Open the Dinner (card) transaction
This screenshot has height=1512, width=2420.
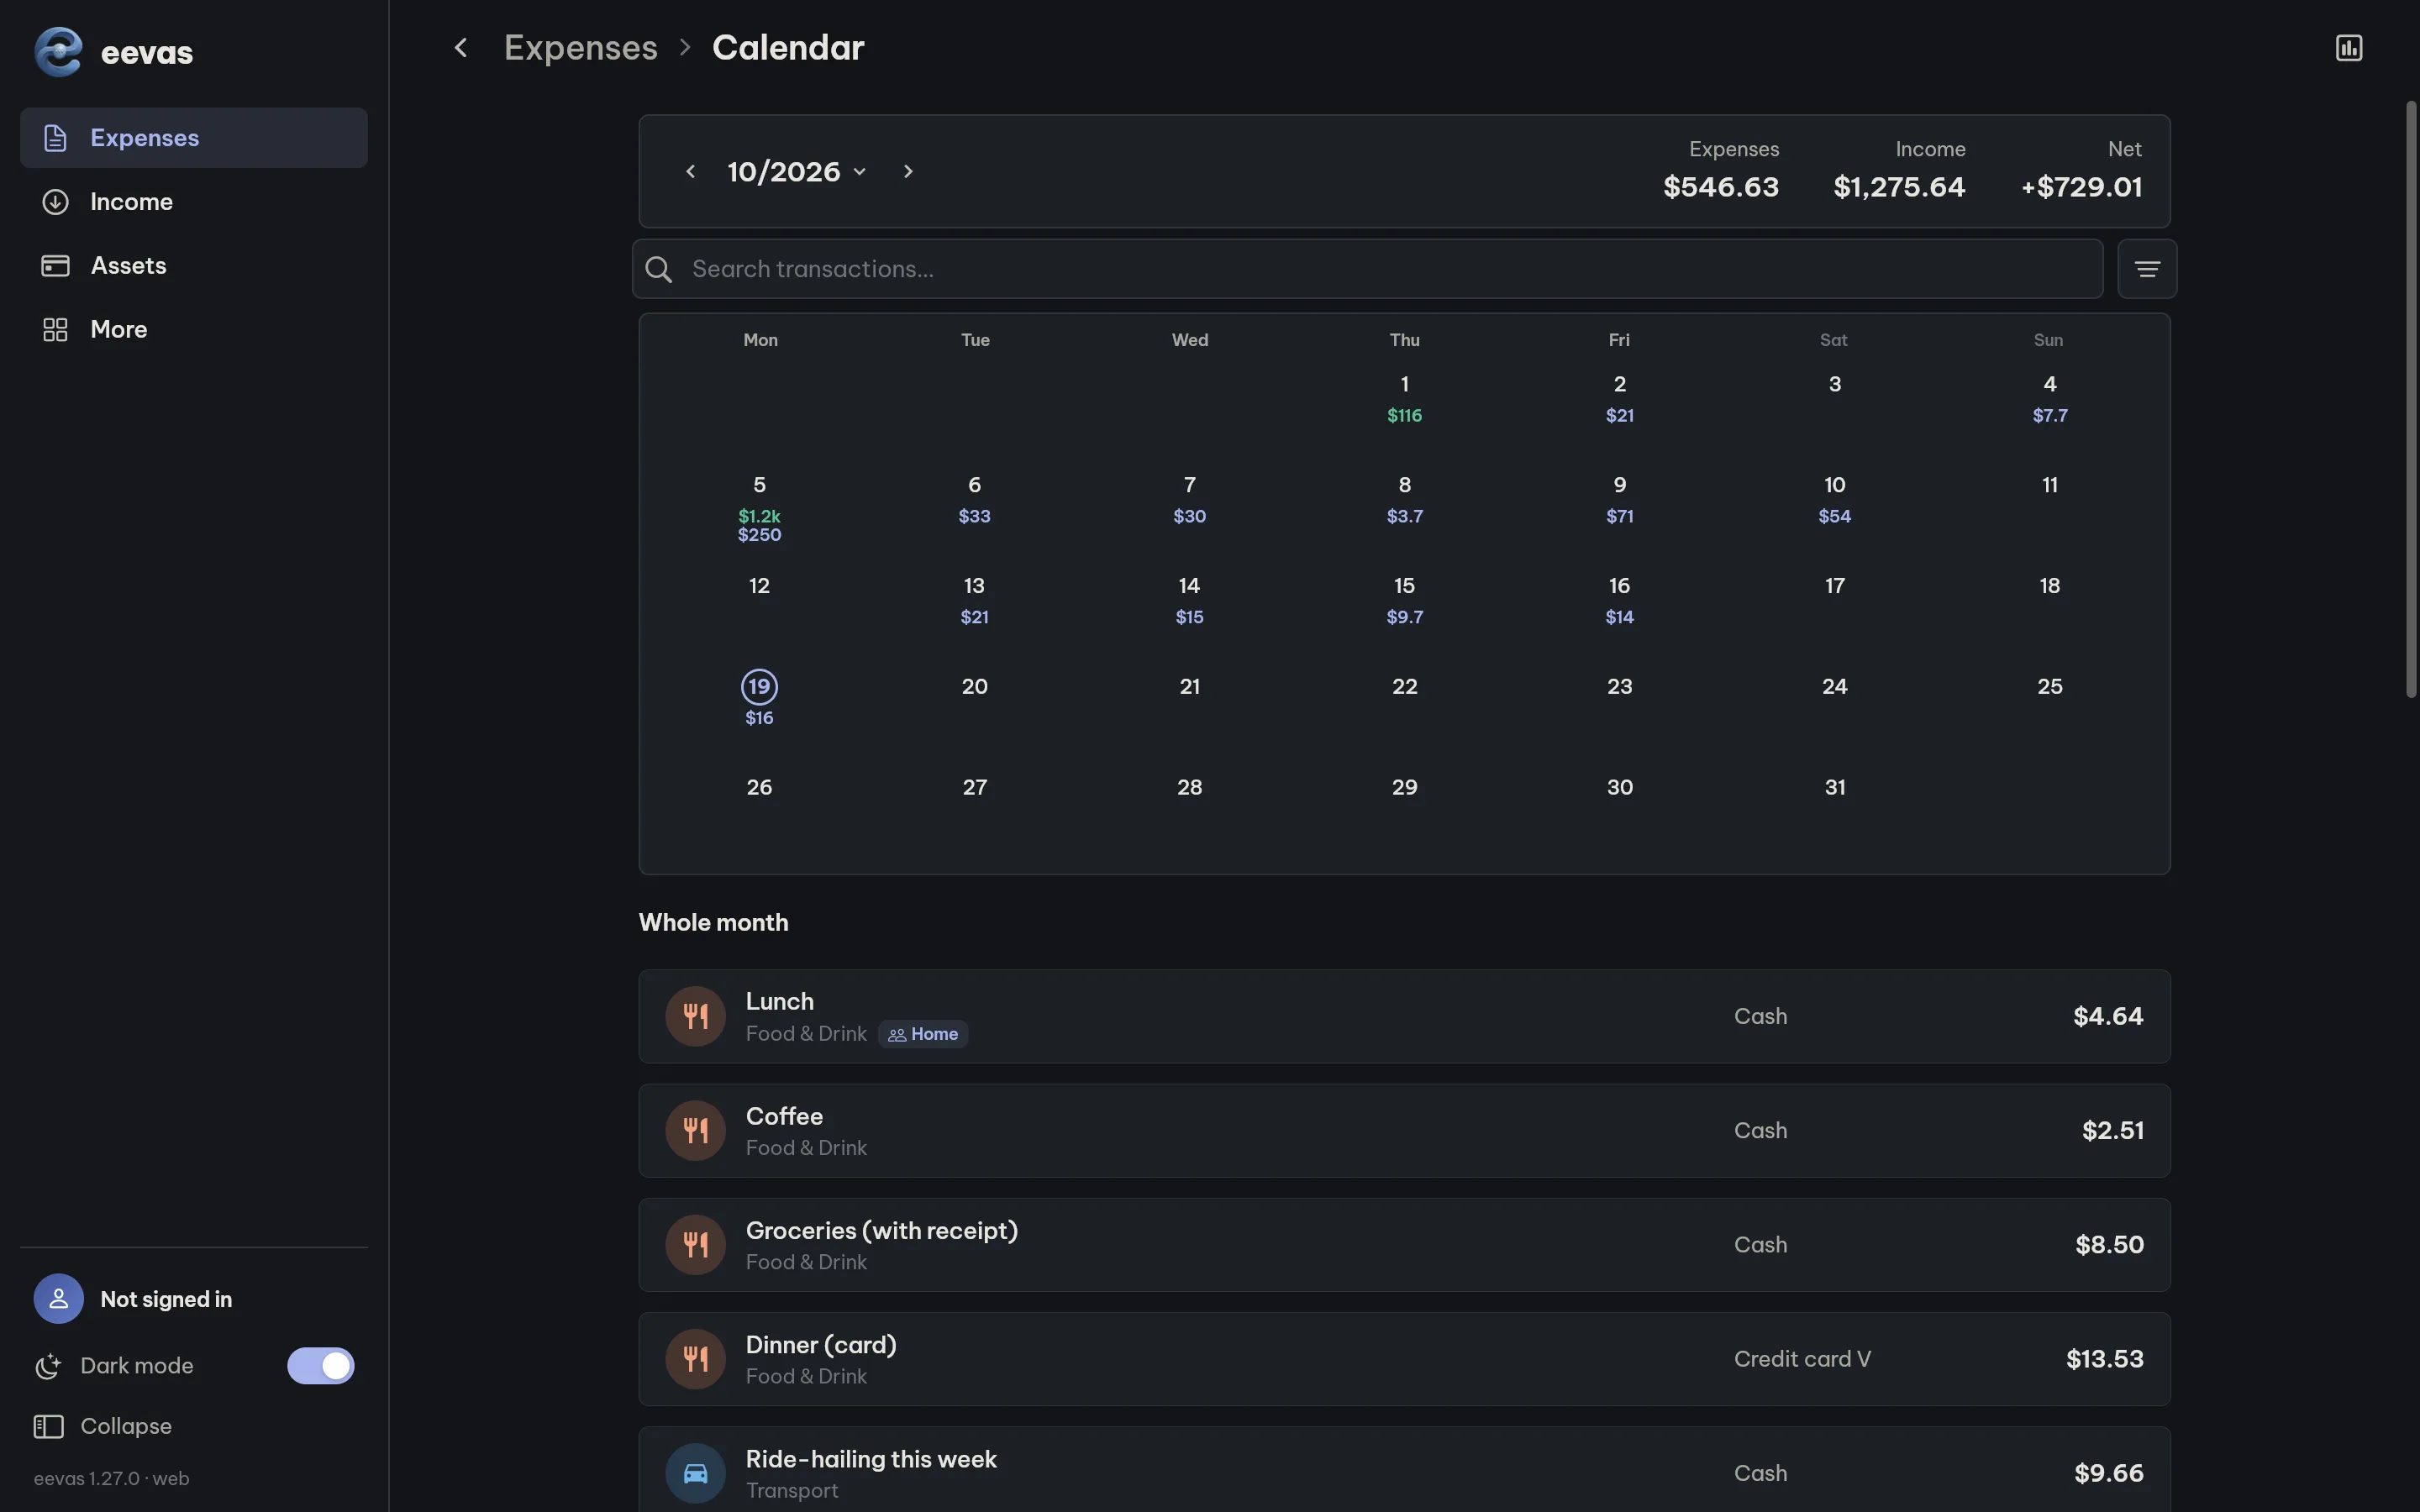1404,1359
